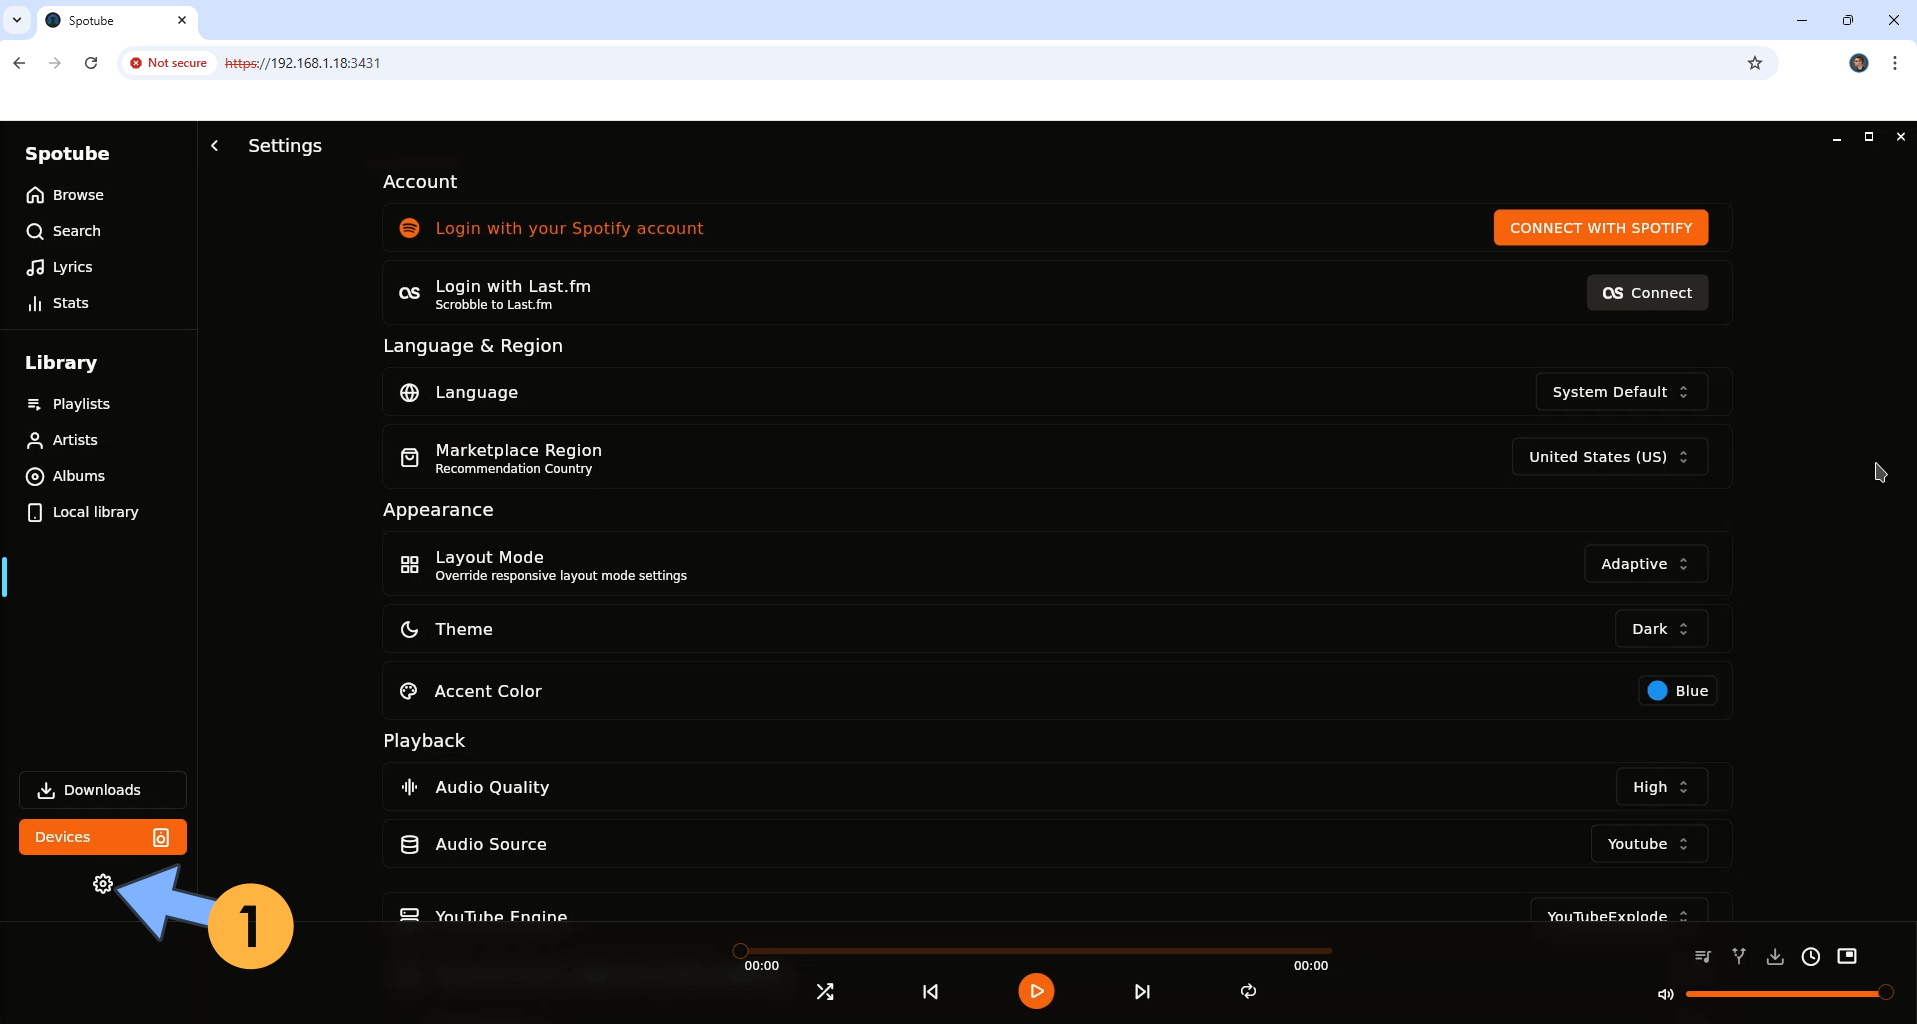The height and width of the screenshot is (1024, 1917).
Task: Click the browser address bar URL
Action: 302,63
